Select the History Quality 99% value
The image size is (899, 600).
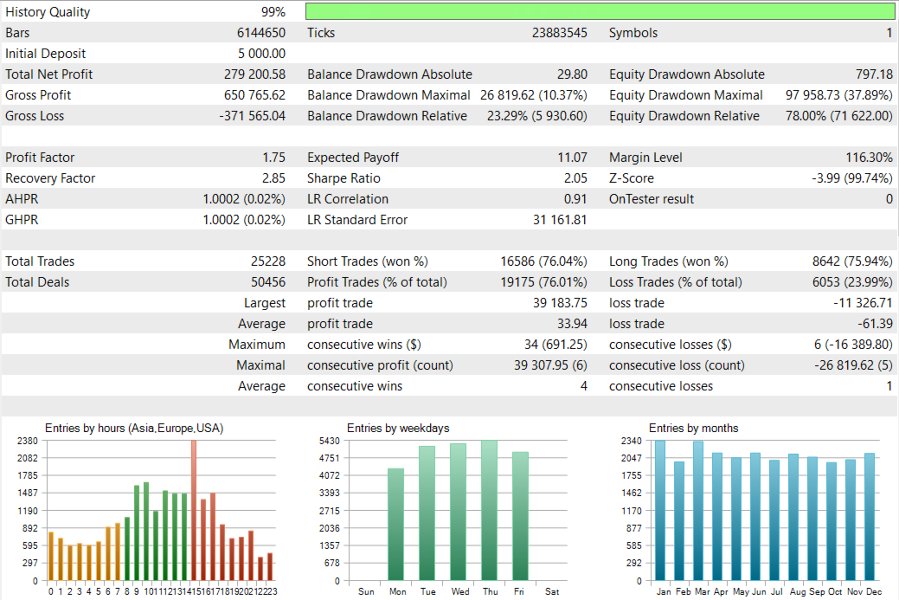click(273, 12)
